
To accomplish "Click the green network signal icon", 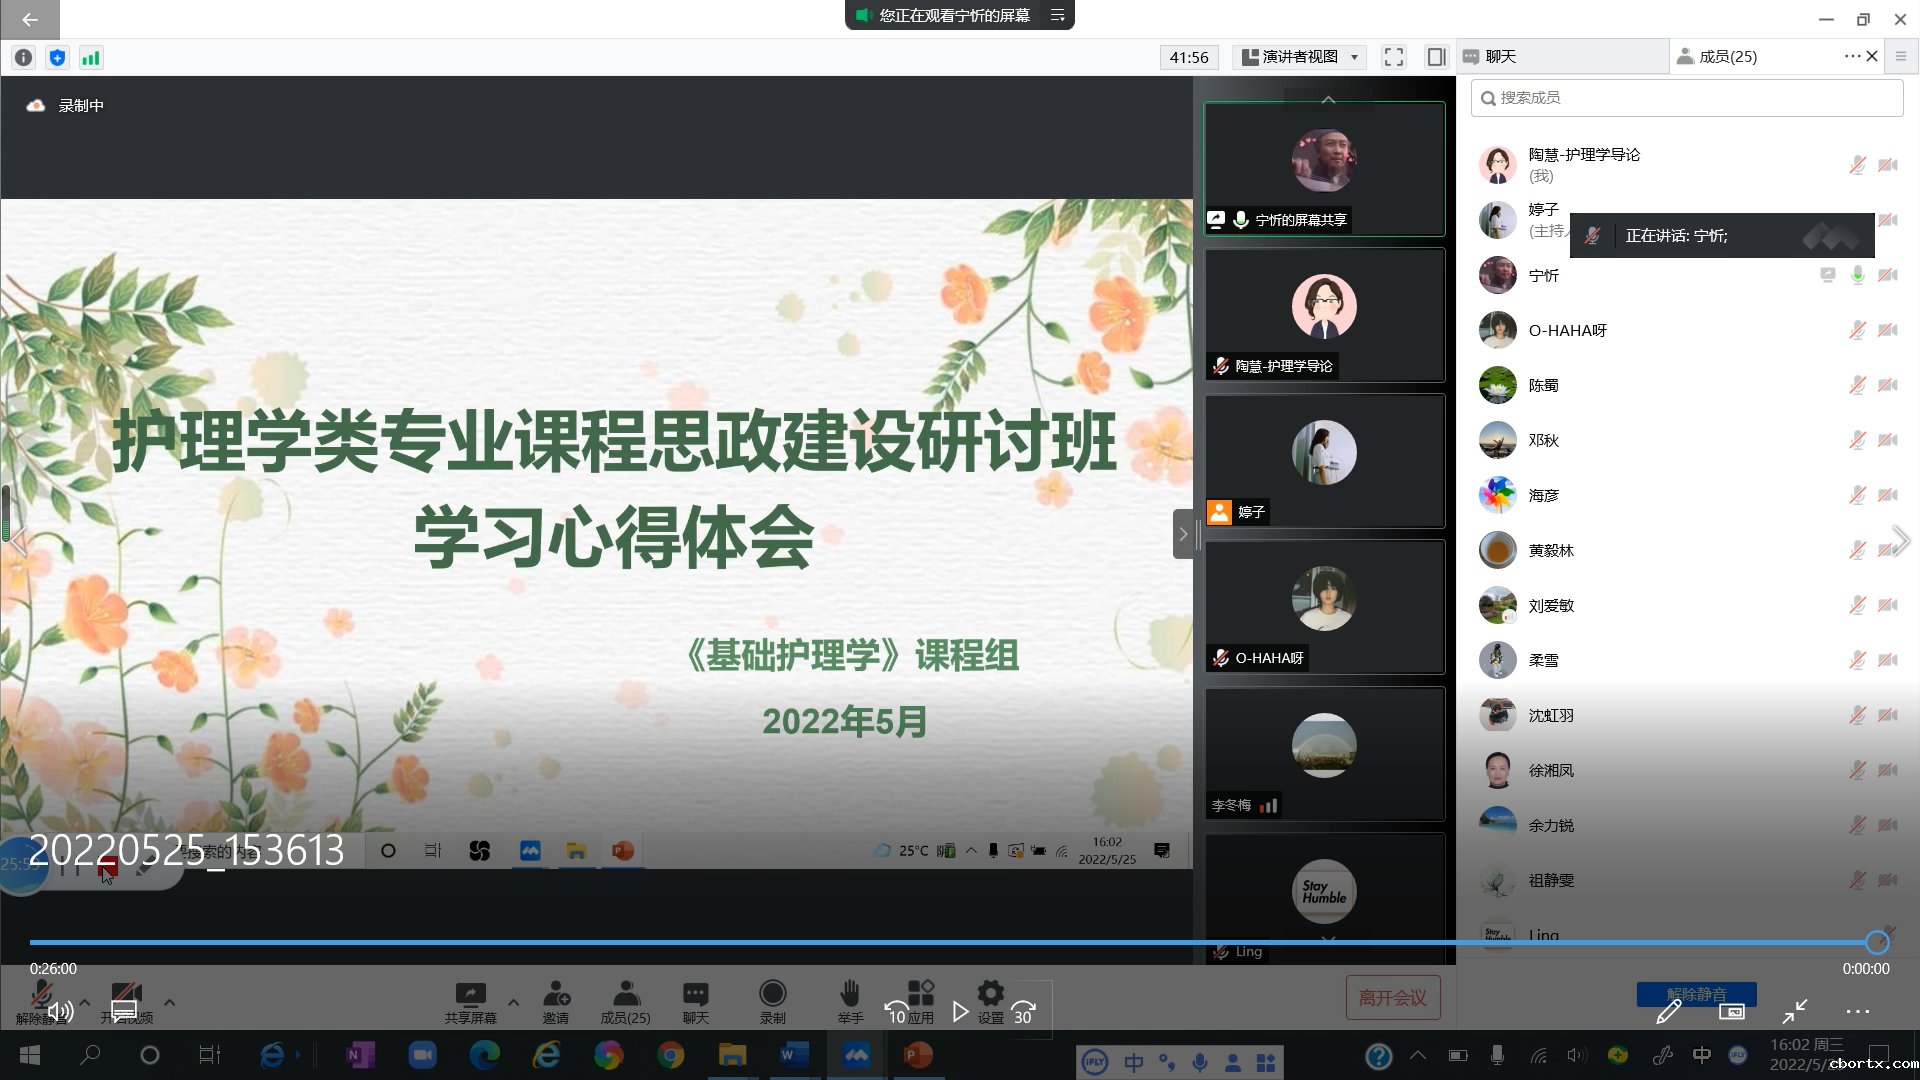I will (91, 58).
